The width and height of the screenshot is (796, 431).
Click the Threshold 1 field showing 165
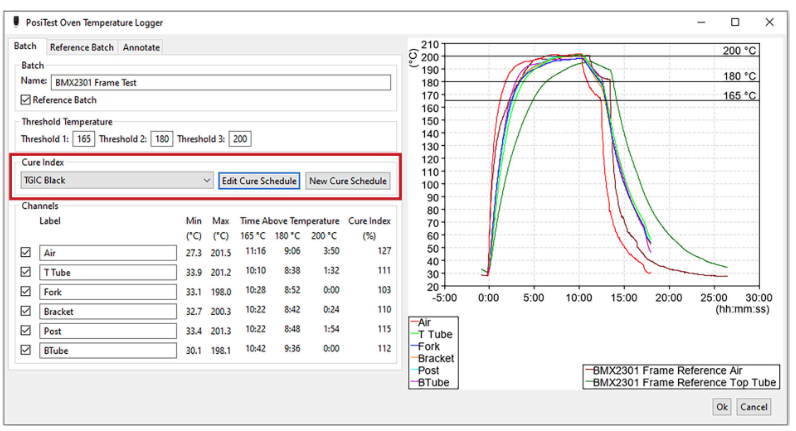[x=83, y=139]
